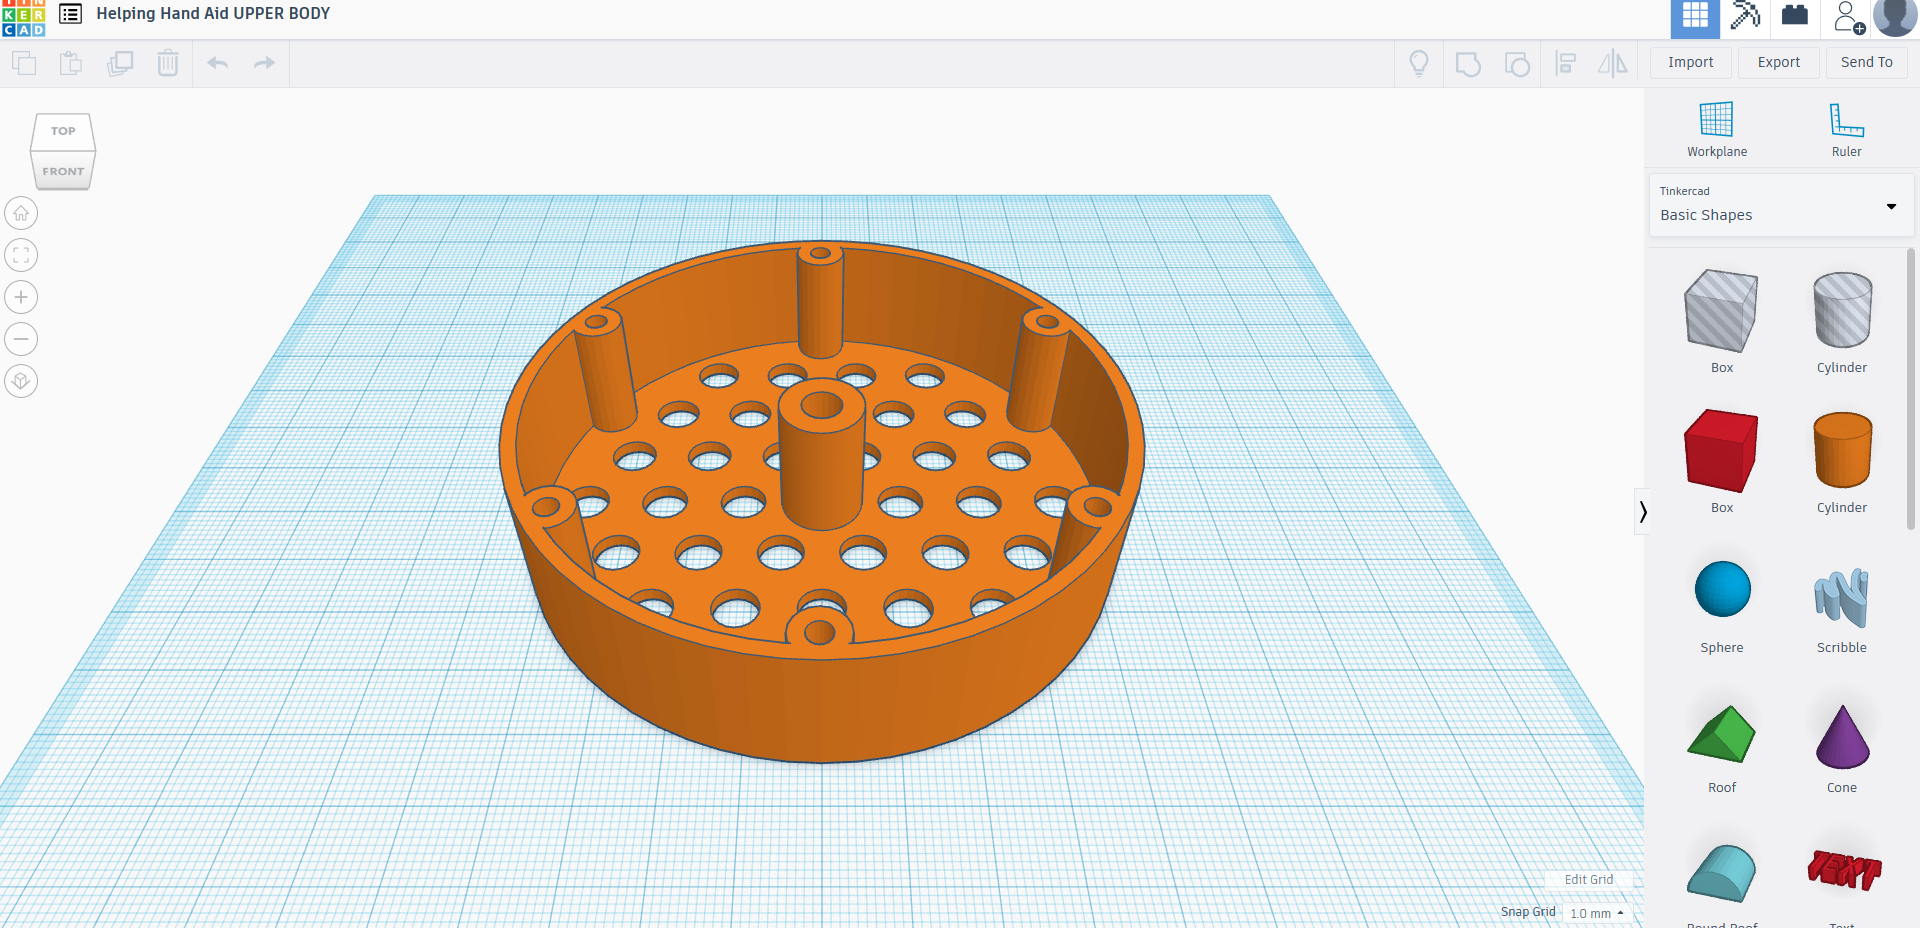This screenshot has height=928, width=1920.
Task: Click the Ungroup shapes icon
Action: point(1517,65)
